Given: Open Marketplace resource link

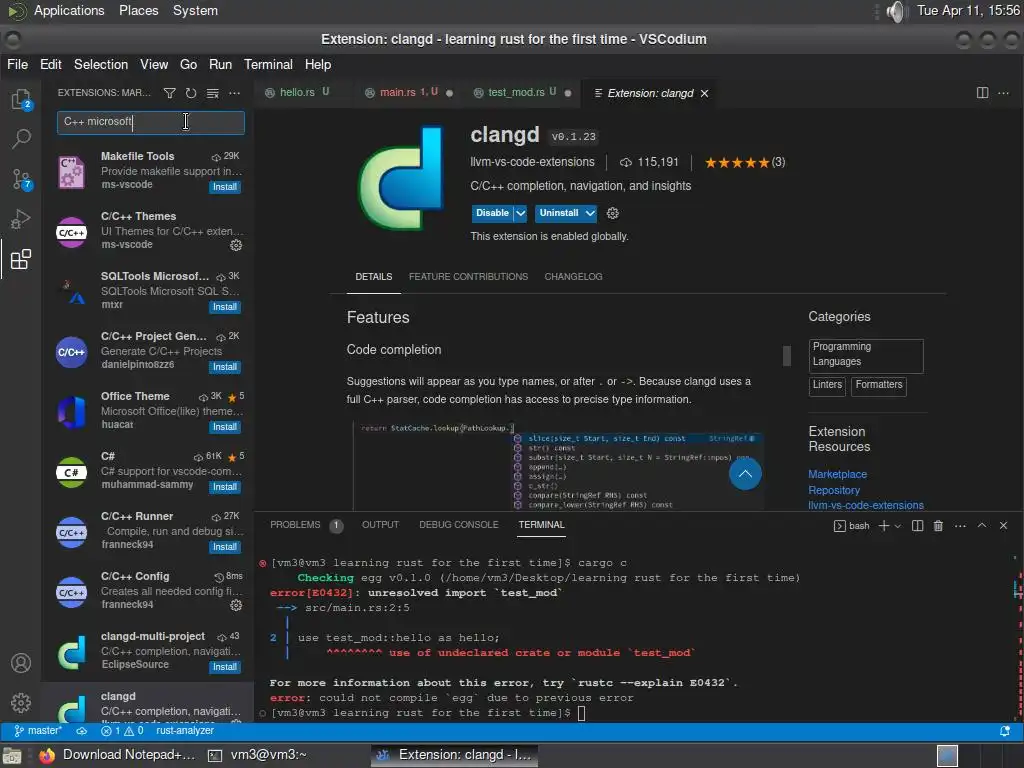Looking at the screenshot, I should (837, 474).
